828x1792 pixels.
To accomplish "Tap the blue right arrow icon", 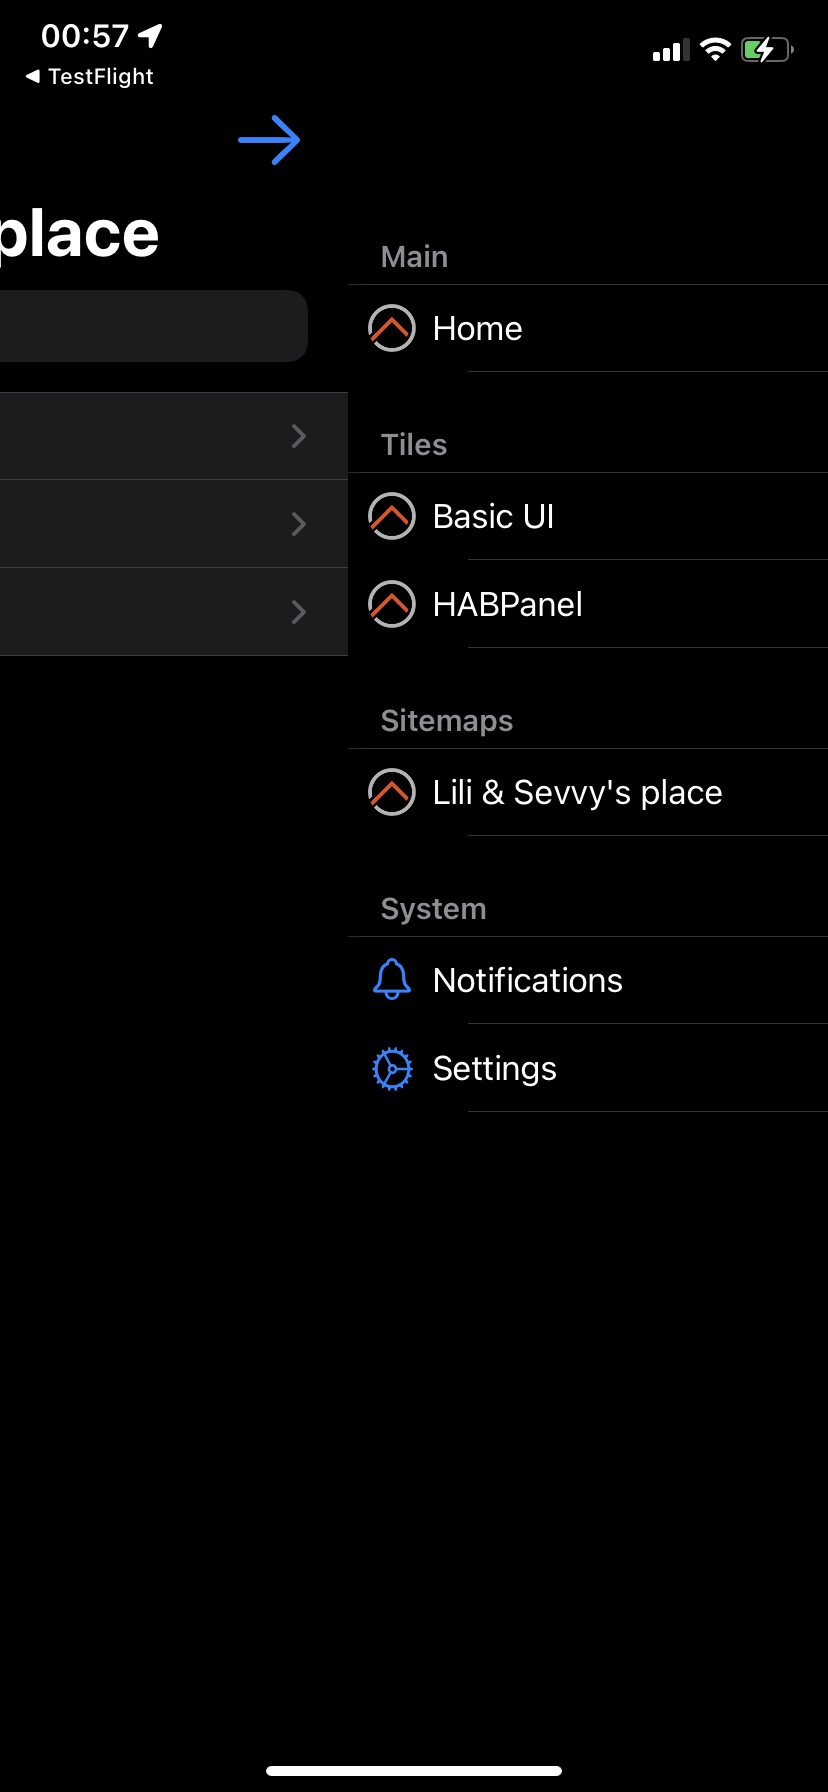I will pyautogui.click(x=269, y=140).
